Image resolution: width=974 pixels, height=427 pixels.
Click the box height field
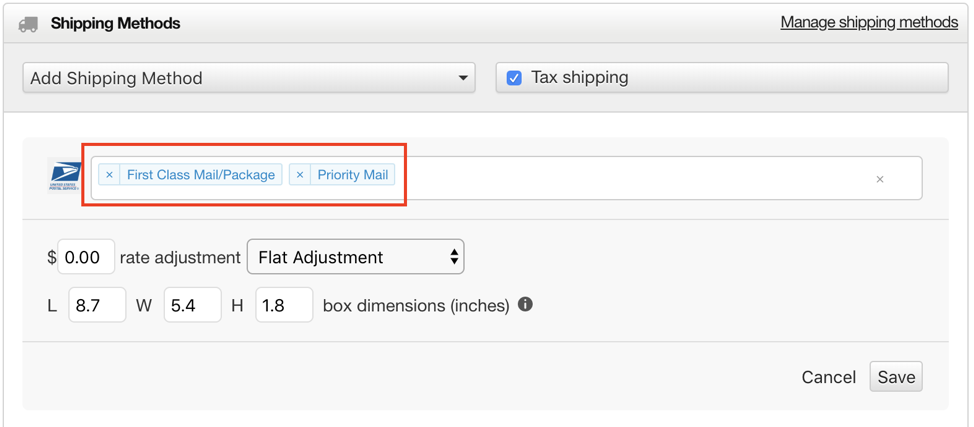(x=284, y=305)
